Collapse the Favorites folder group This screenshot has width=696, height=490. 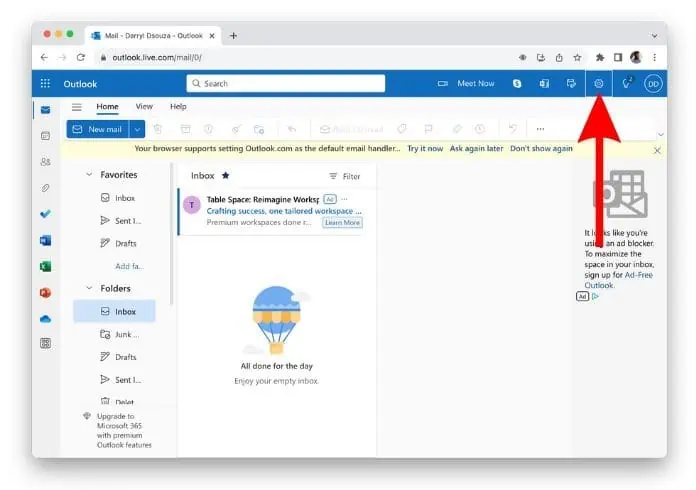click(x=89, y=175)
